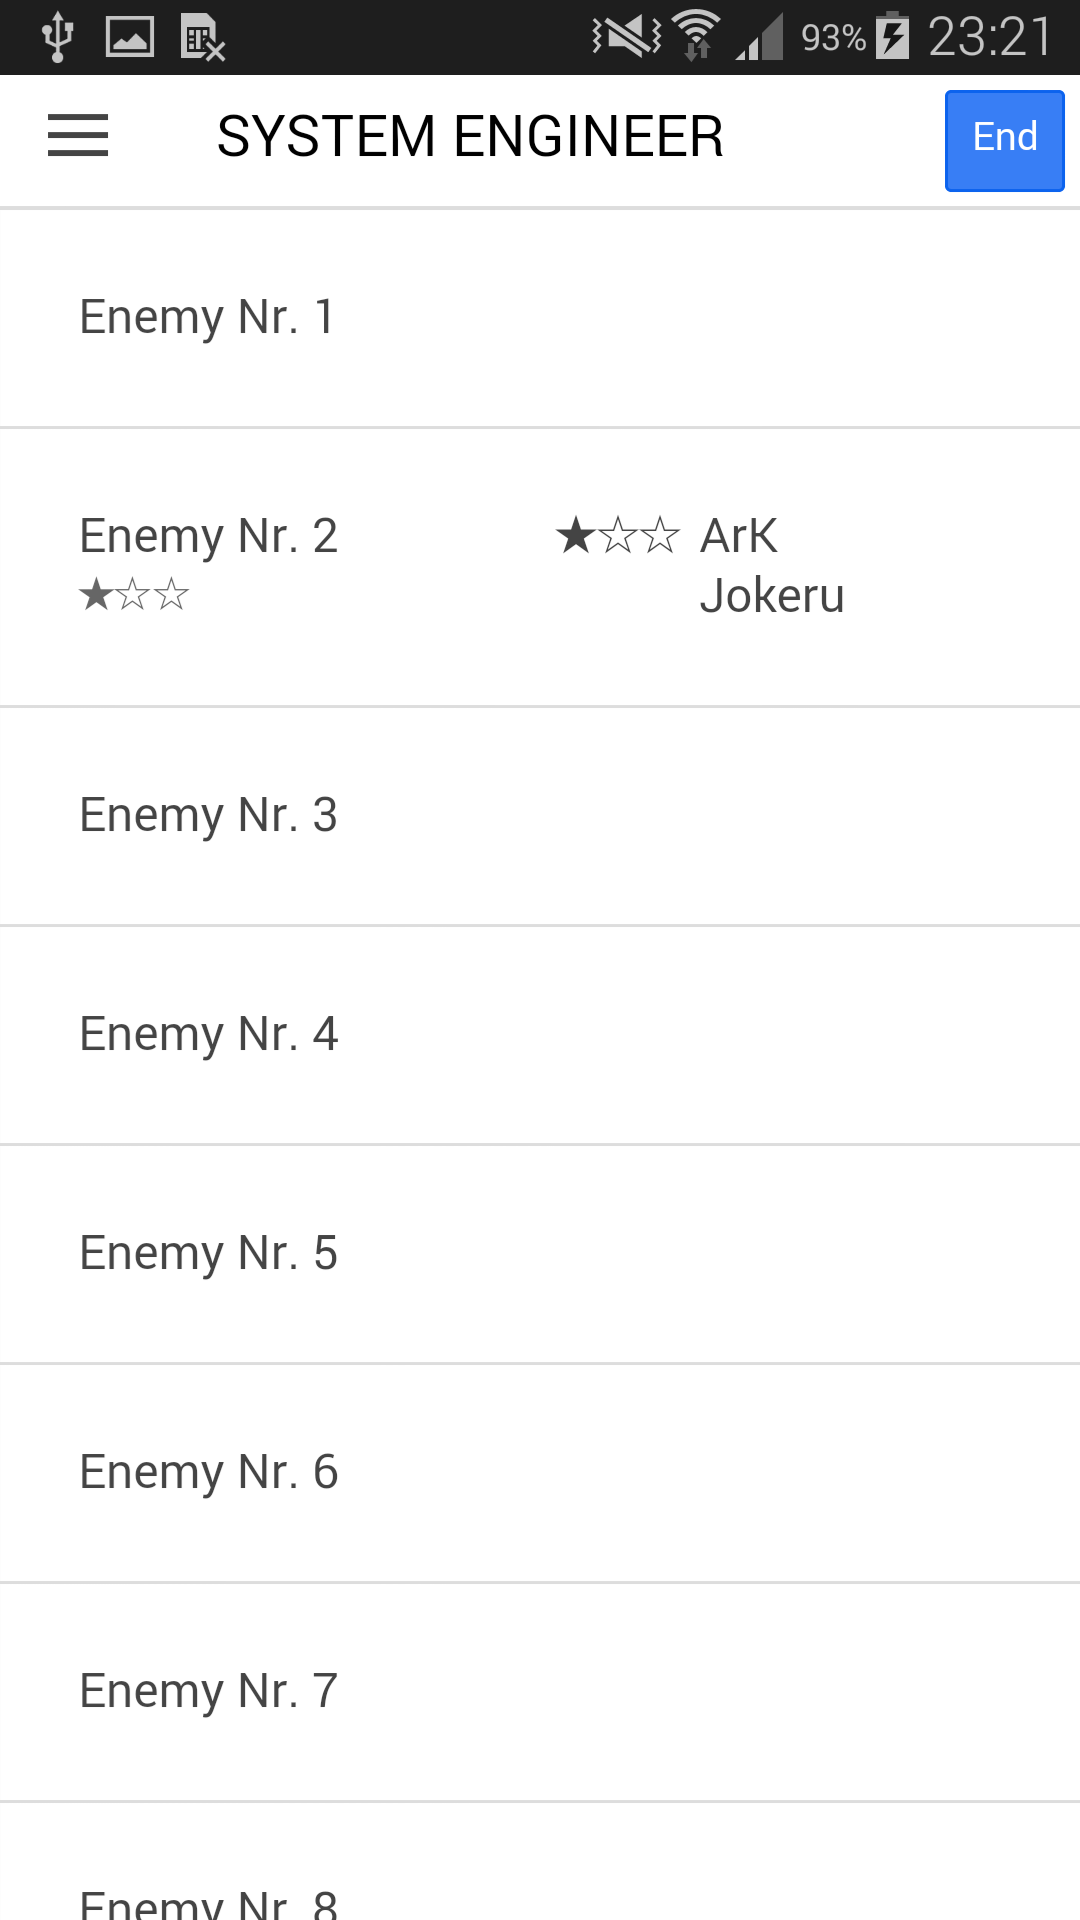Select Enemy Nr. 8 row
This screenshot has width=1080, height=1920.
[540, 1862]
